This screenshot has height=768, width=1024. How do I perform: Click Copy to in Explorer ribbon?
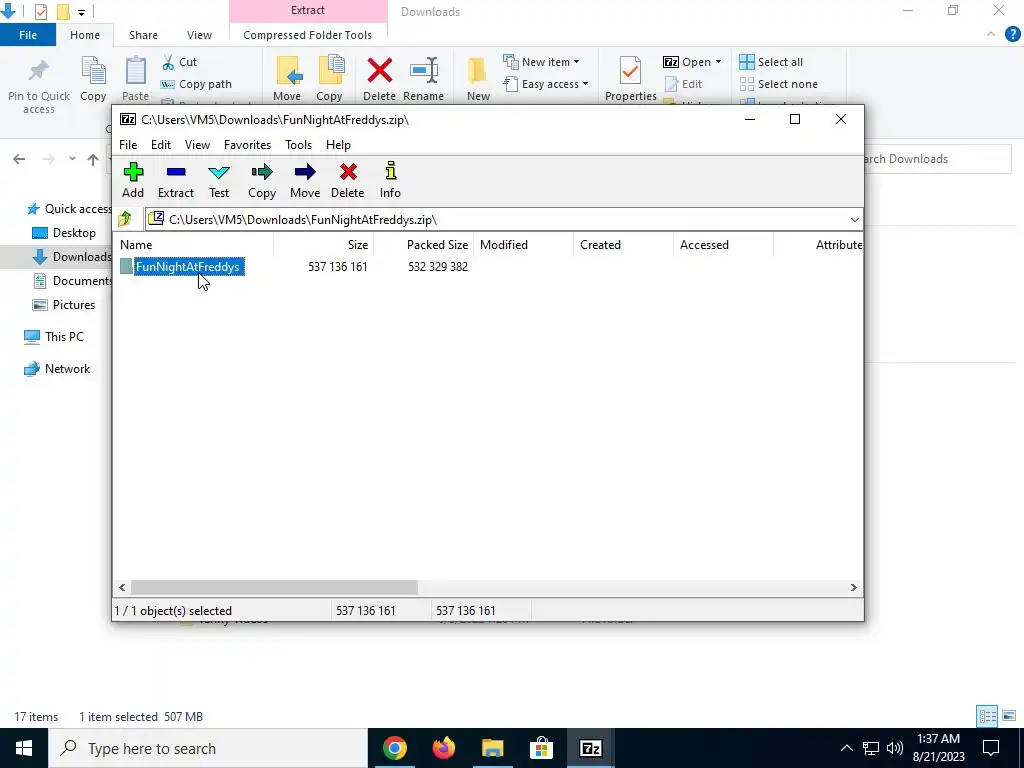(329, 80)
